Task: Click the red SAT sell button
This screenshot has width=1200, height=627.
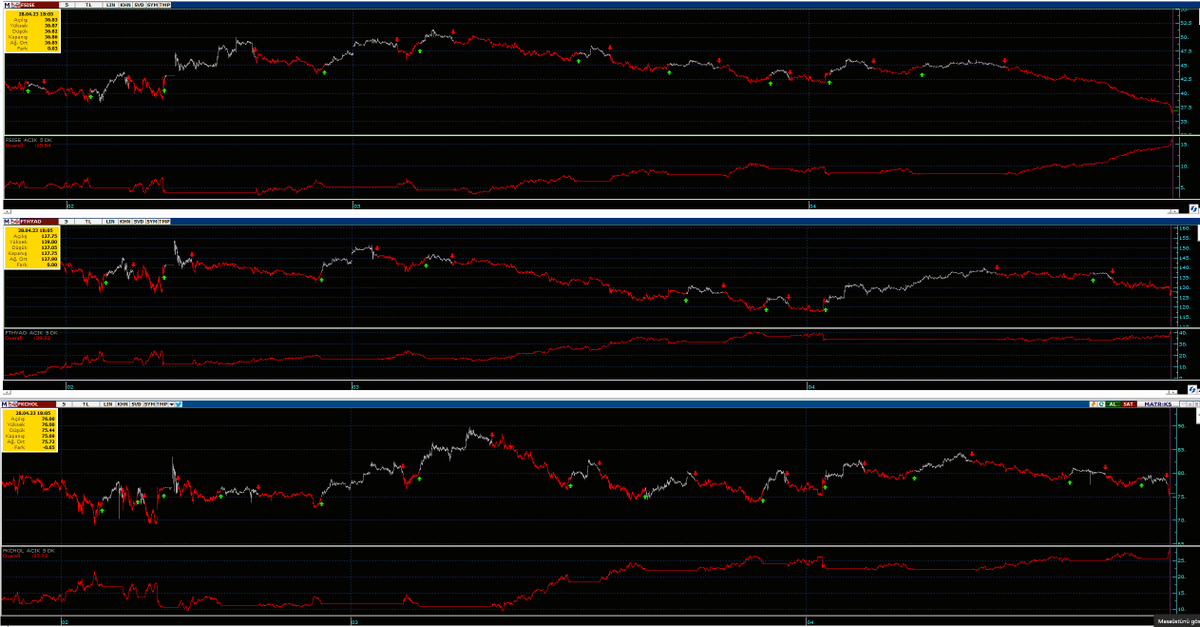Action: click(1129, 404)
